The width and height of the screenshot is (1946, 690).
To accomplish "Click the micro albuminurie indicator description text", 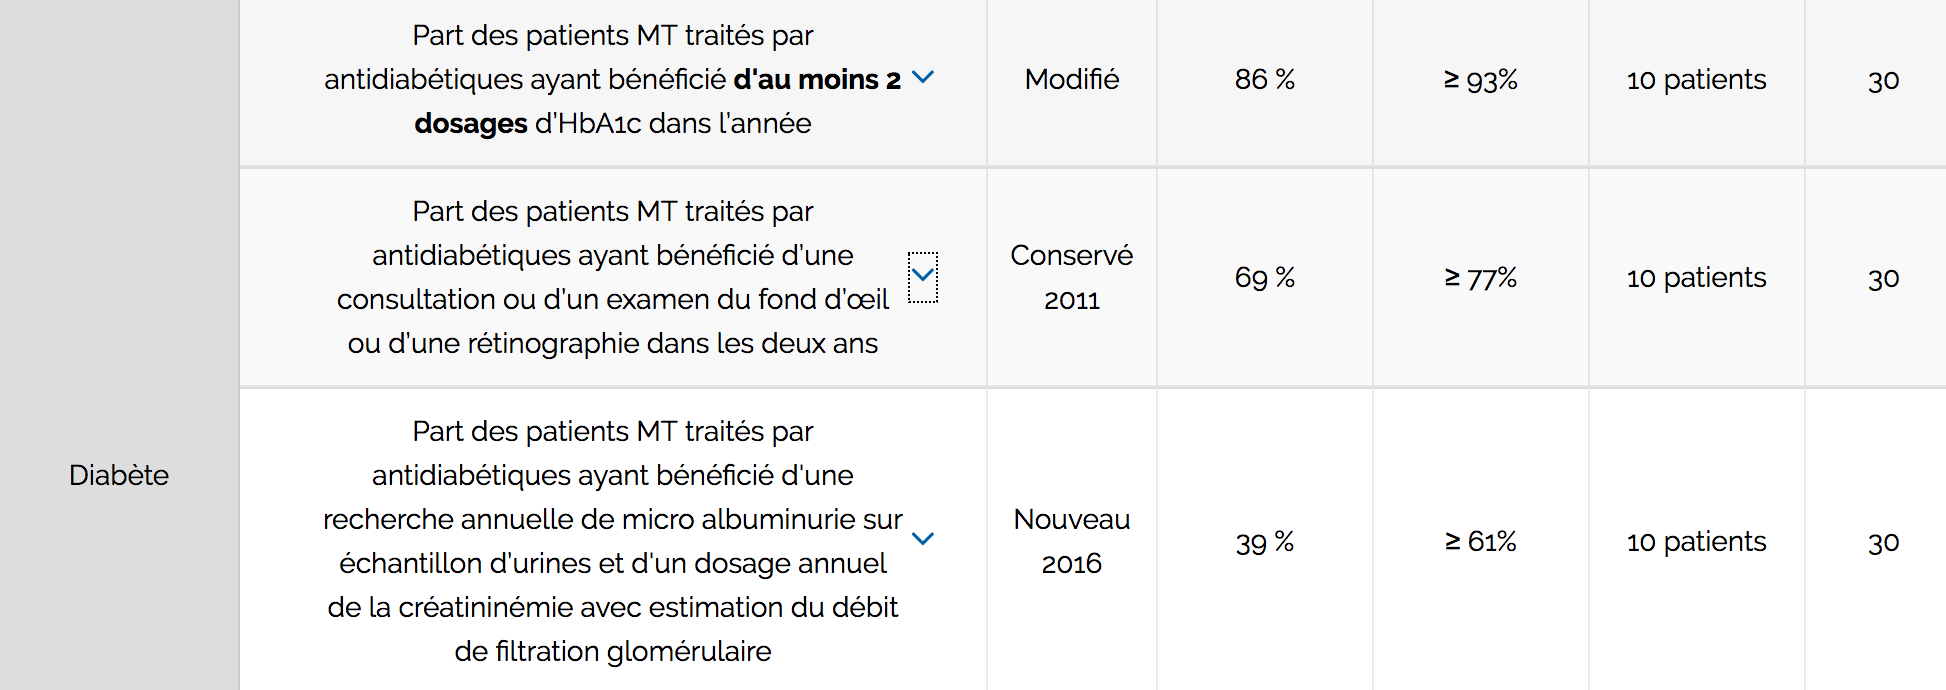I will 613,541.
